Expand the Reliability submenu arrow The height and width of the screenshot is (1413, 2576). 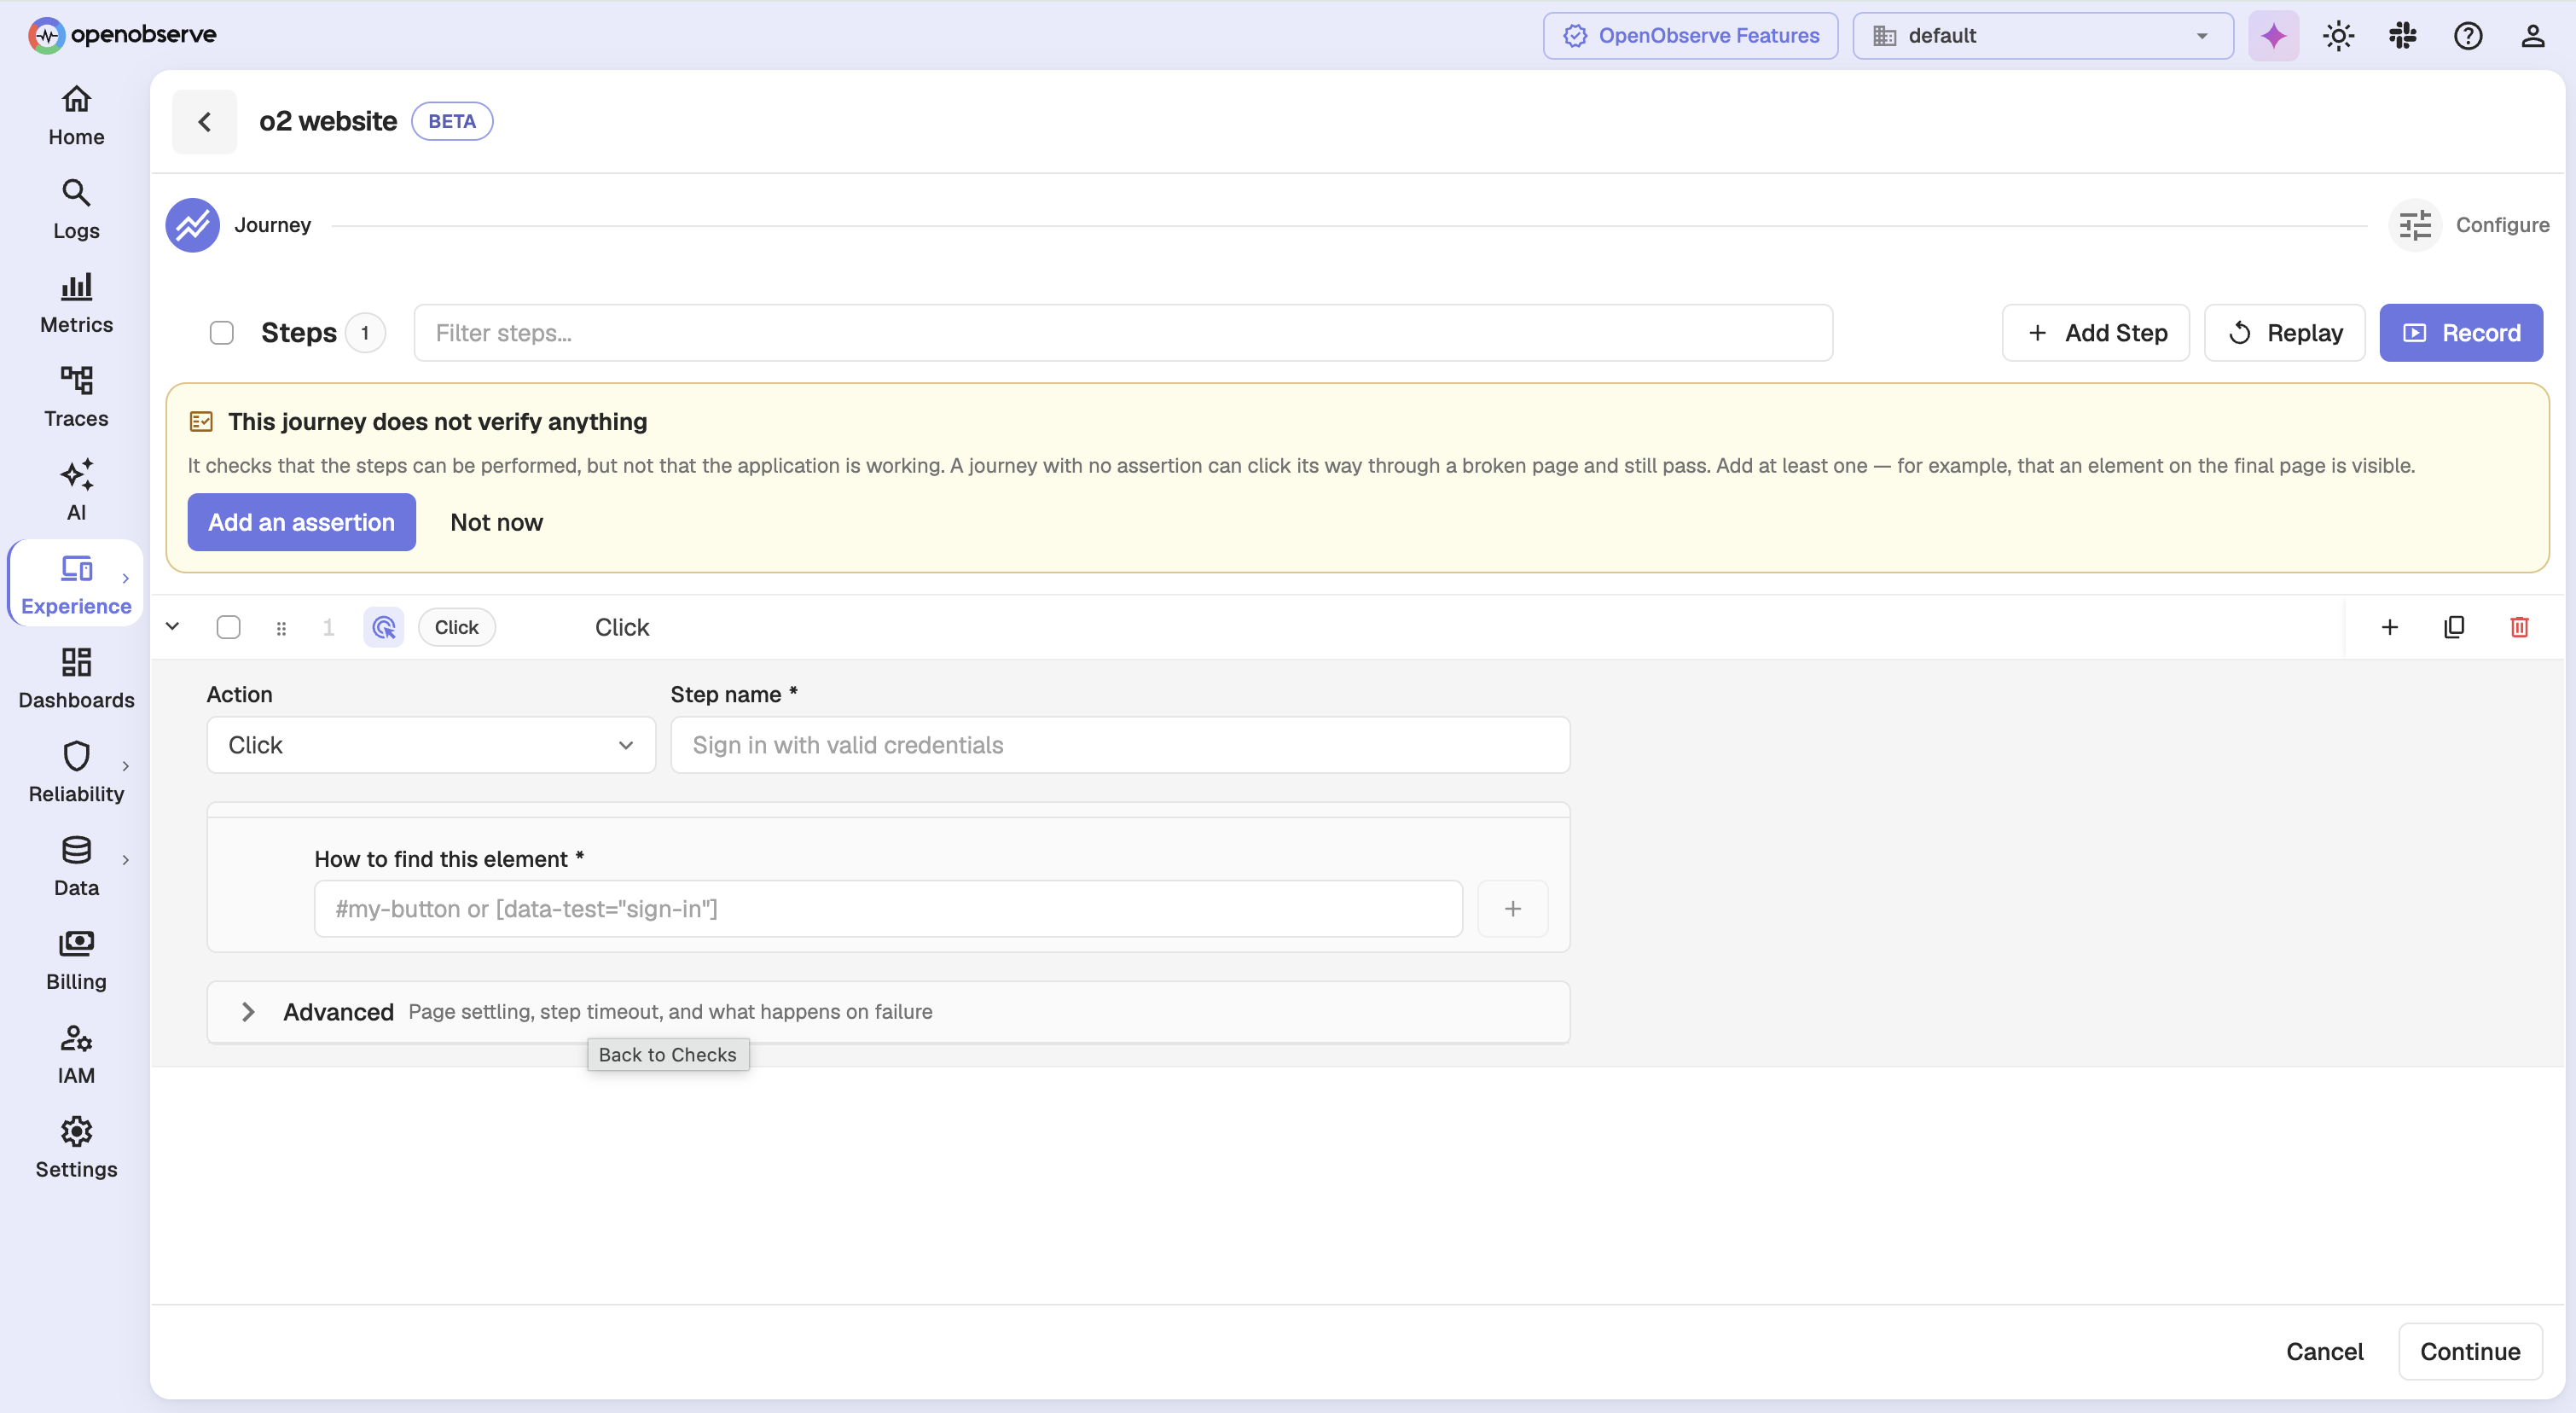[126, 766]
